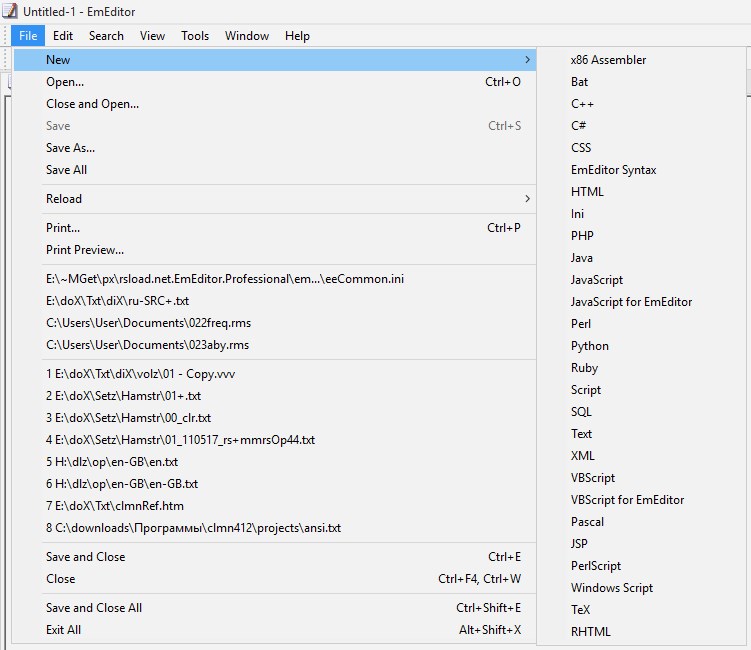Create new Pascal file

(642, 523)
